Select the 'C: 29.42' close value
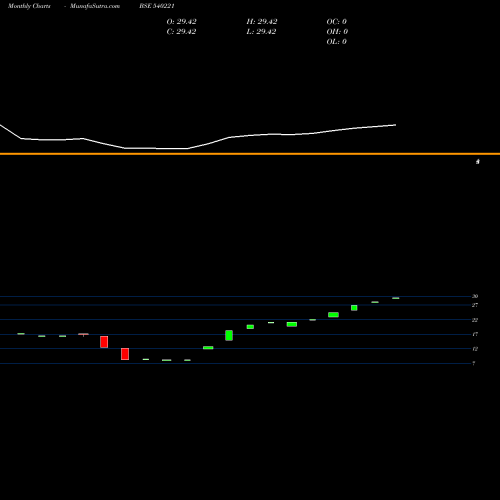The image size is (500, 500). point(181,32)
